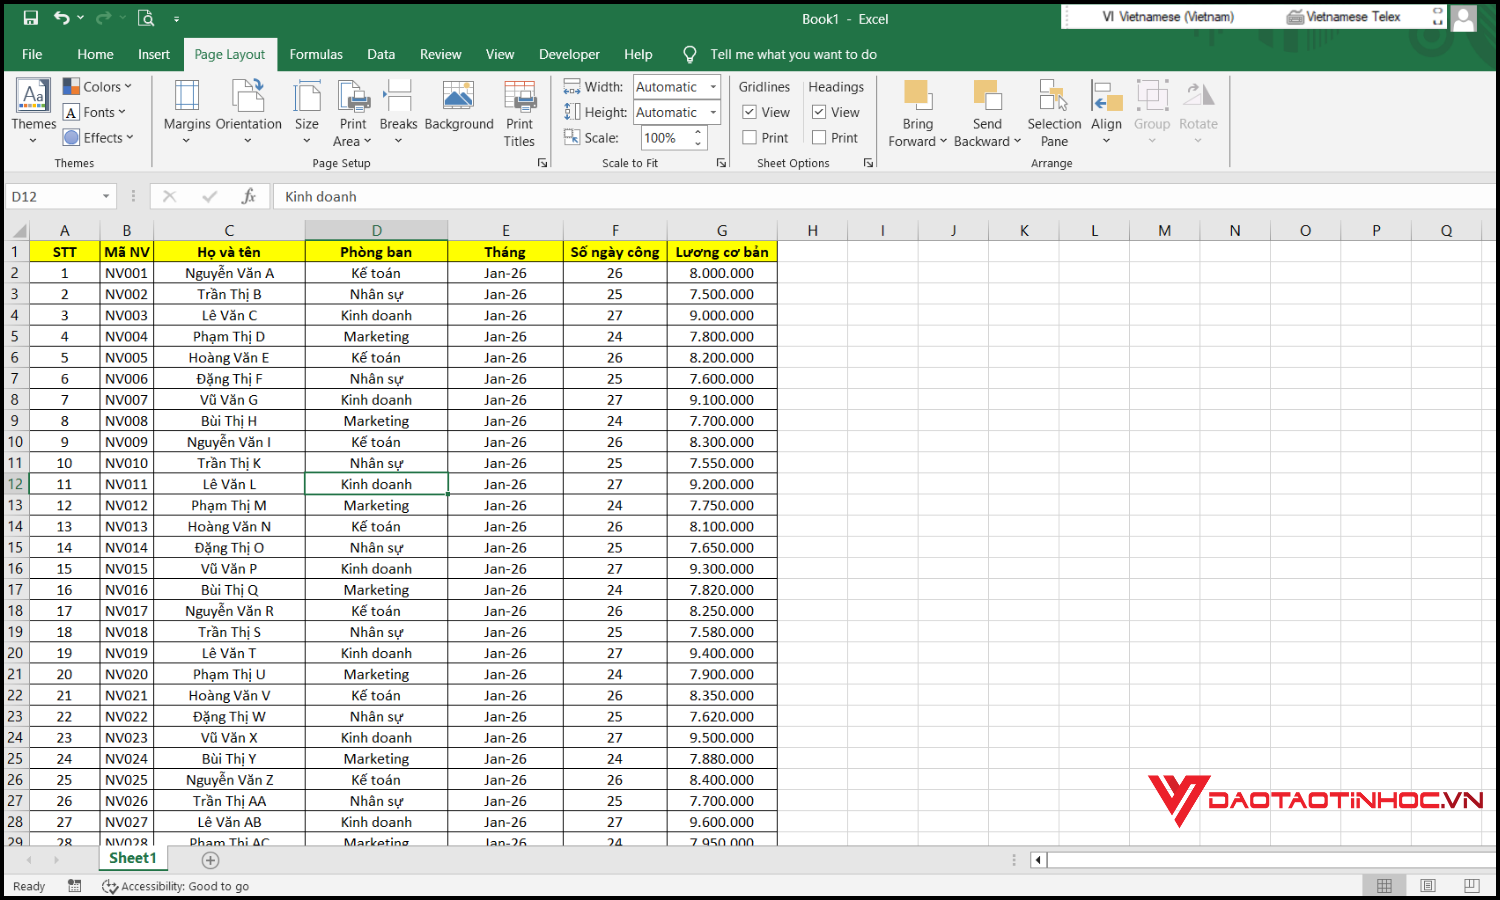
Task: Expand the Themes dropdown
Action: point(33,112)
